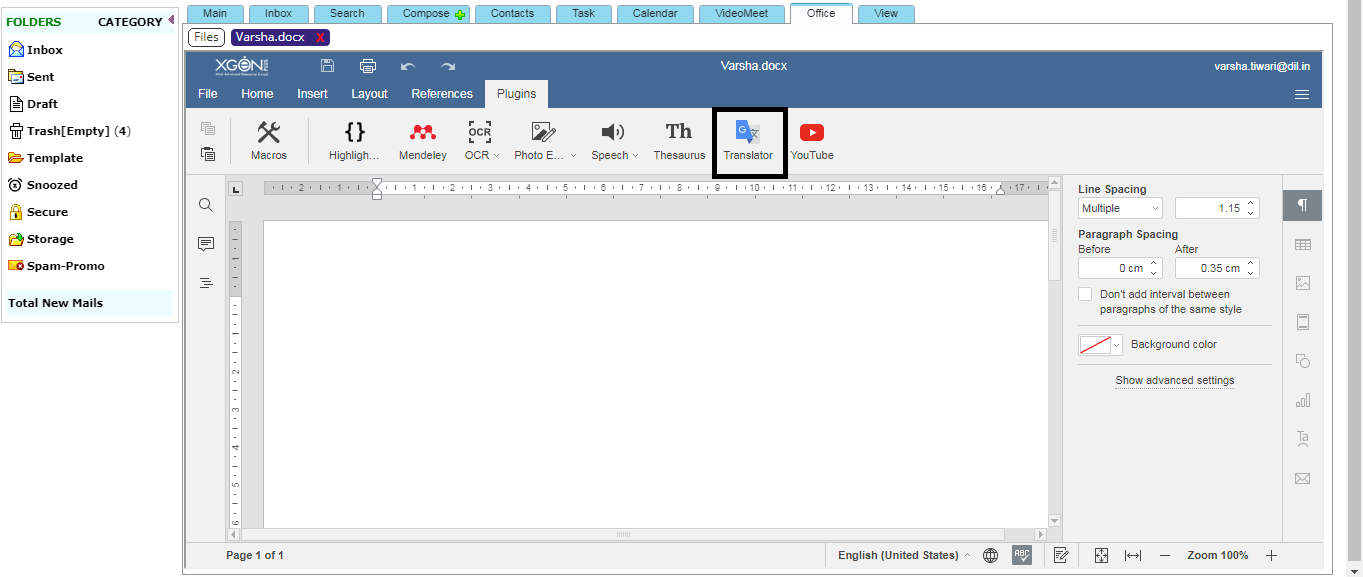
Task: Open Chart settings in right sidebar
Action: point(1303,400)
